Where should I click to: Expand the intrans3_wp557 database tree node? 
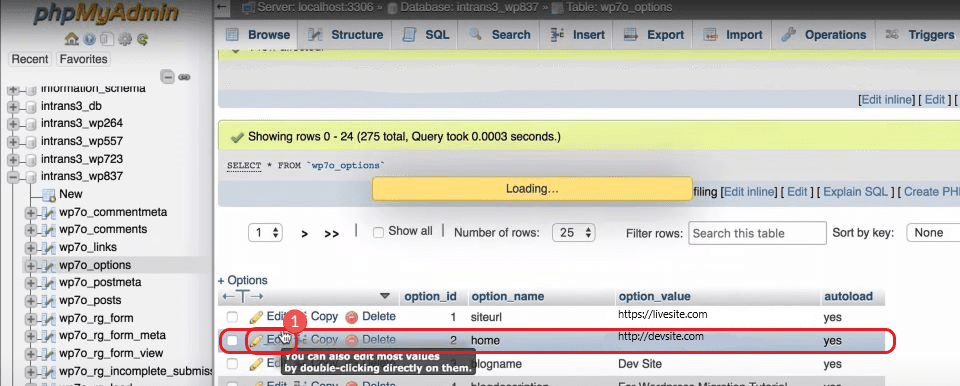click(x=12, y=141)
